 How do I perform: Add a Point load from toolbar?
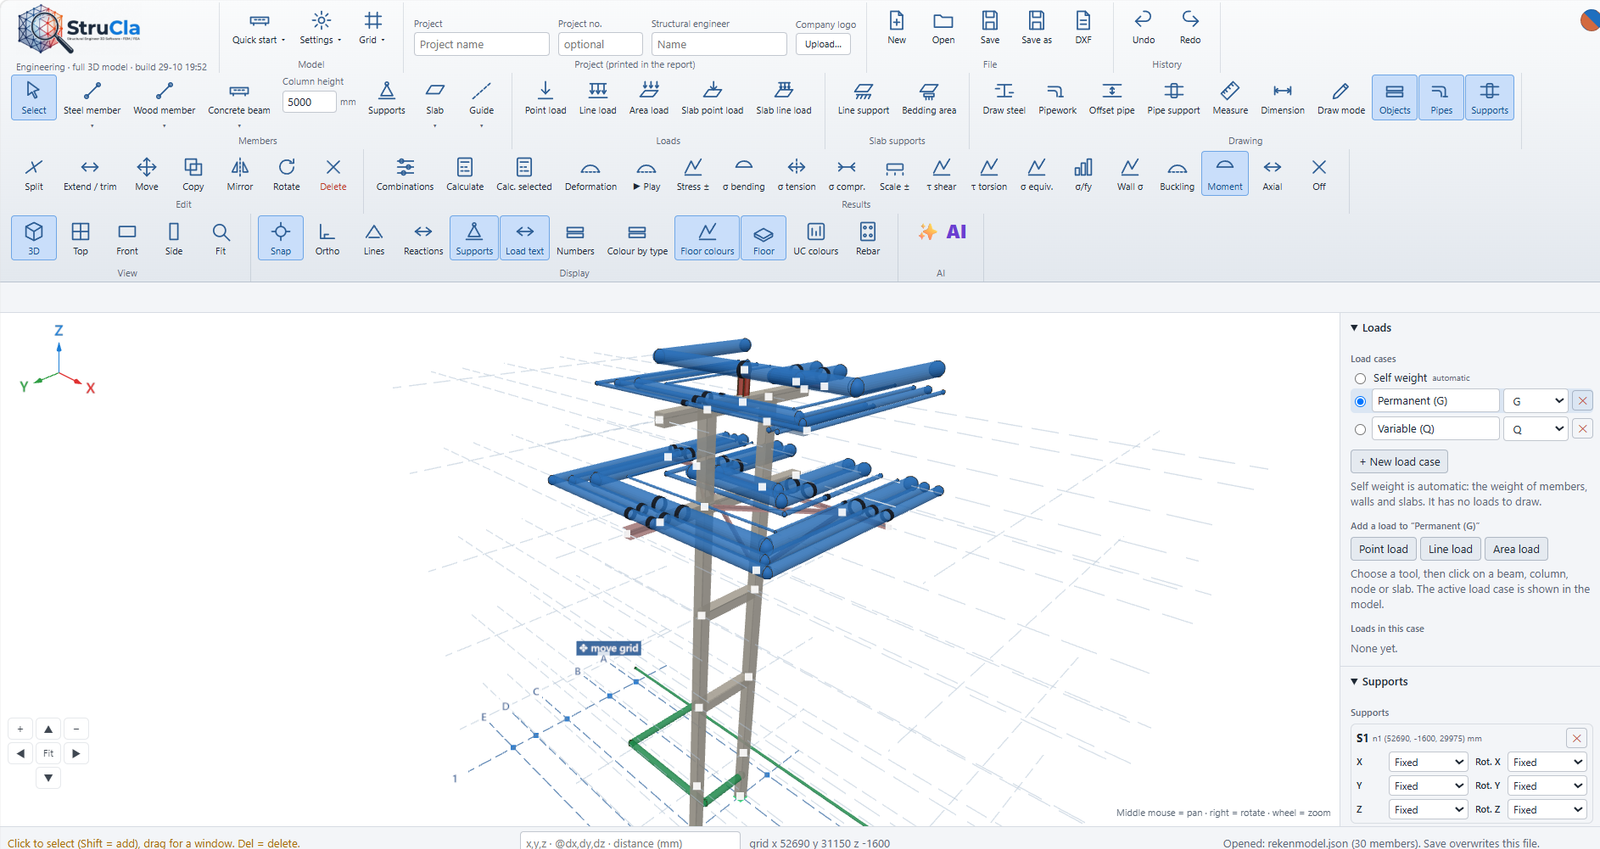(x=545, y=98)
